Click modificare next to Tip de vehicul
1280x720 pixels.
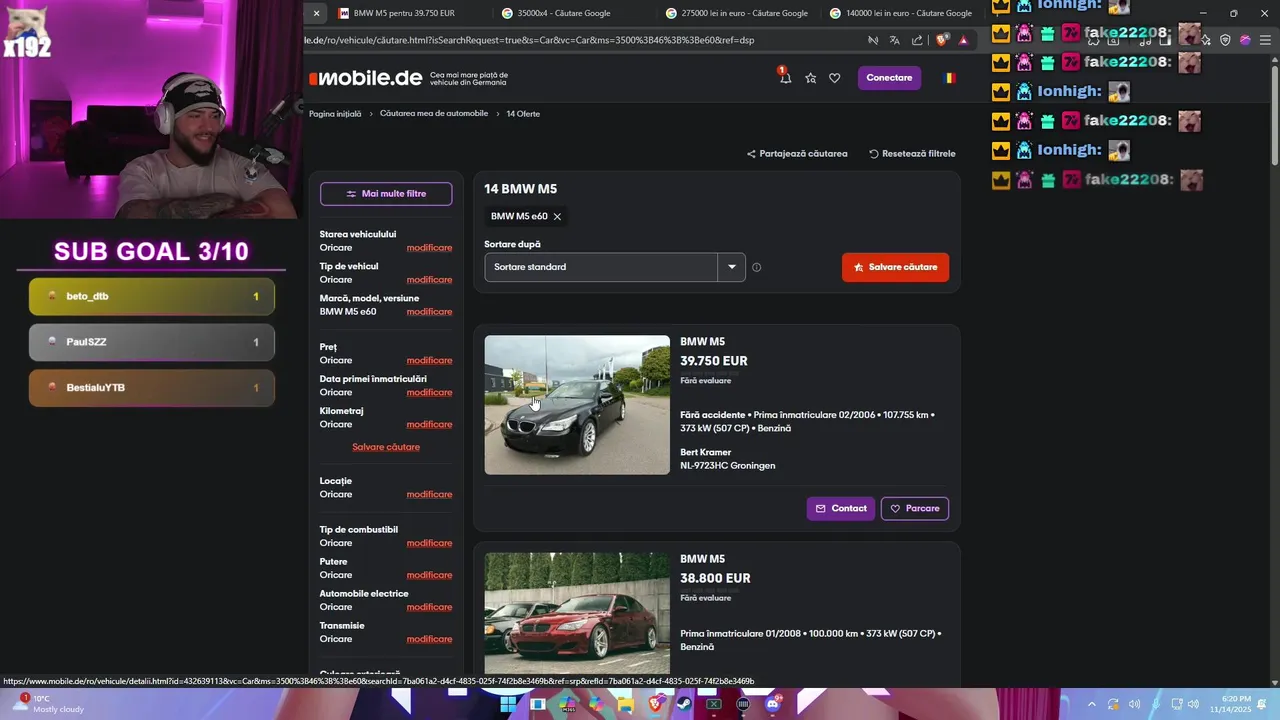tap(429, 279)
